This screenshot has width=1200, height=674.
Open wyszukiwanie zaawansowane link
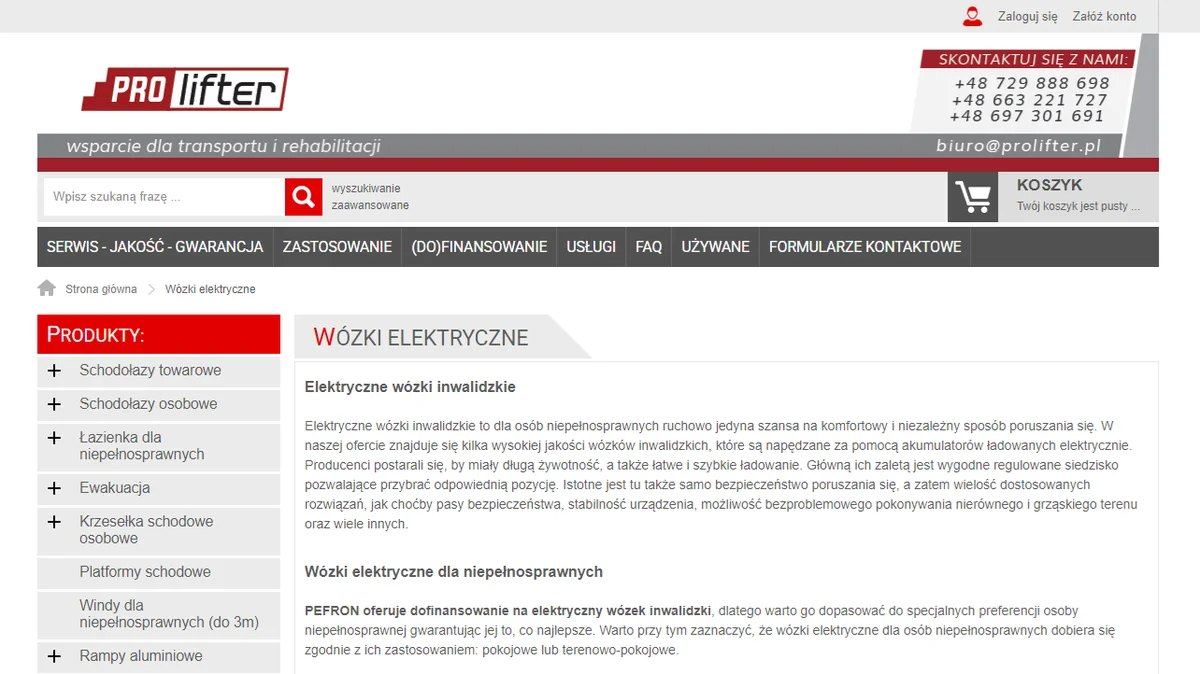[370, 197]
